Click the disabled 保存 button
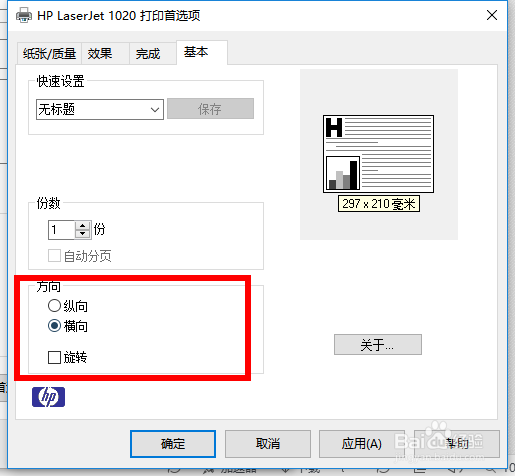Viewport: 515px width, 476px height. (x=210, y=109)
